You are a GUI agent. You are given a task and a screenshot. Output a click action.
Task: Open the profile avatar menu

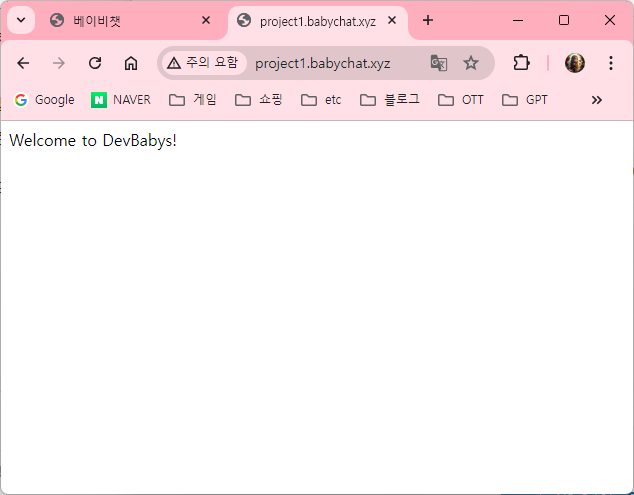click(575, 63)
